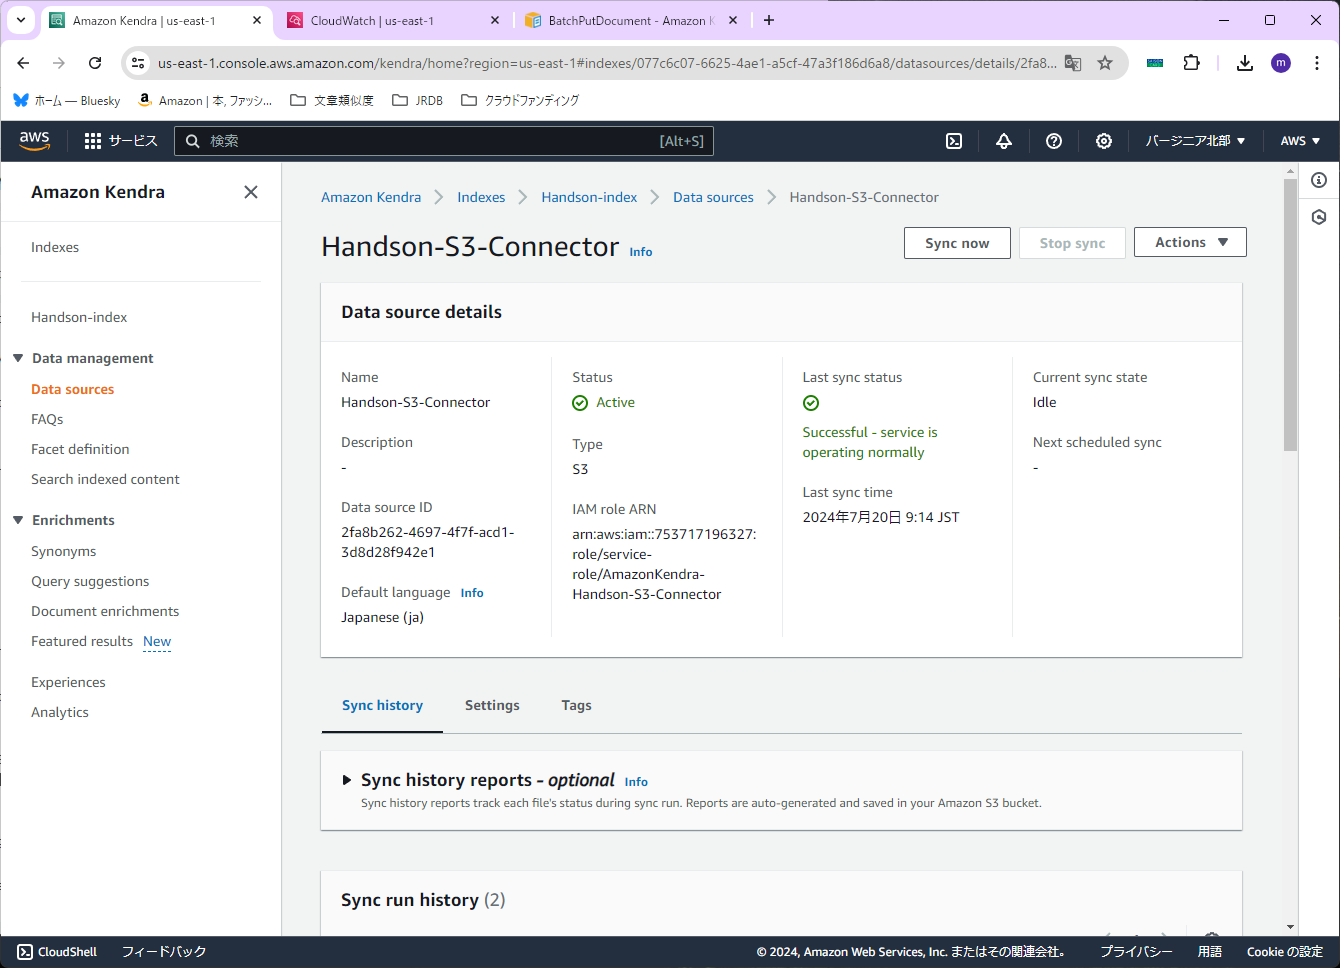Close the BatchPutDocument browser tab

click(x=733, y=20)
